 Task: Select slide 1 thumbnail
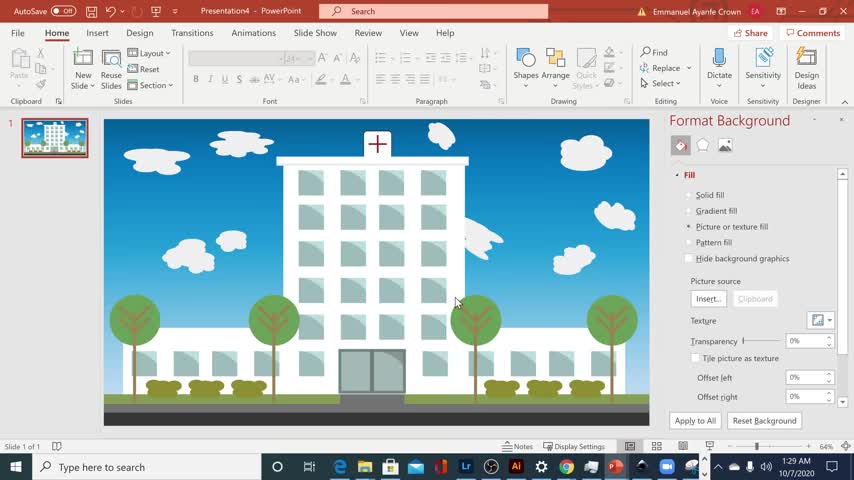pos(54,138)
